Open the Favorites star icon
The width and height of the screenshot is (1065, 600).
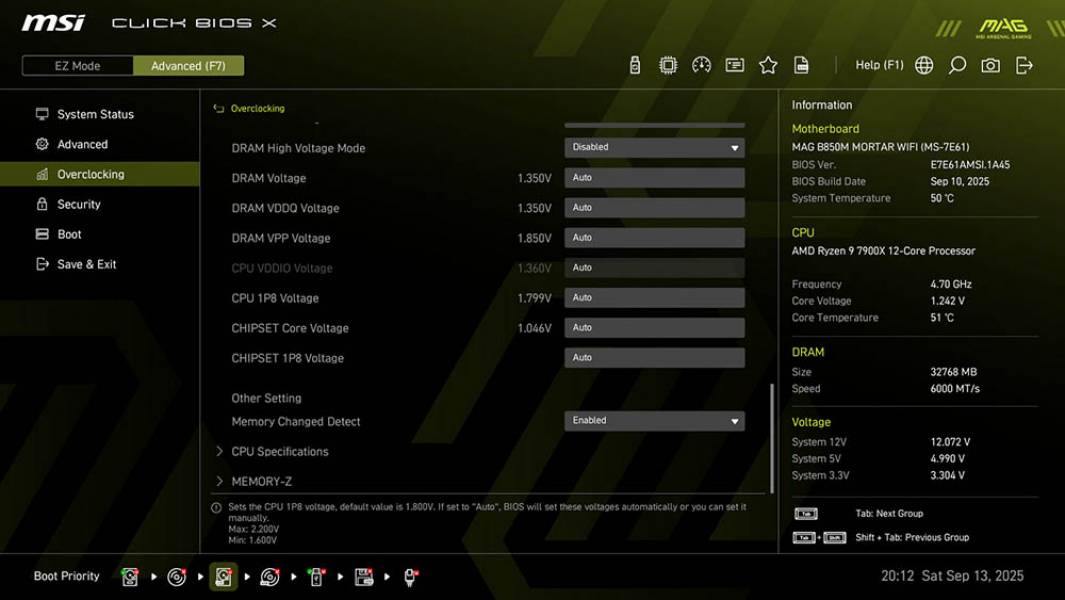coord(768,64)
